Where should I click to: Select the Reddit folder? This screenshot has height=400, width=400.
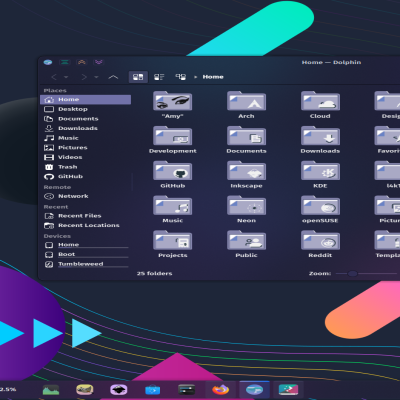pos(320,244)
